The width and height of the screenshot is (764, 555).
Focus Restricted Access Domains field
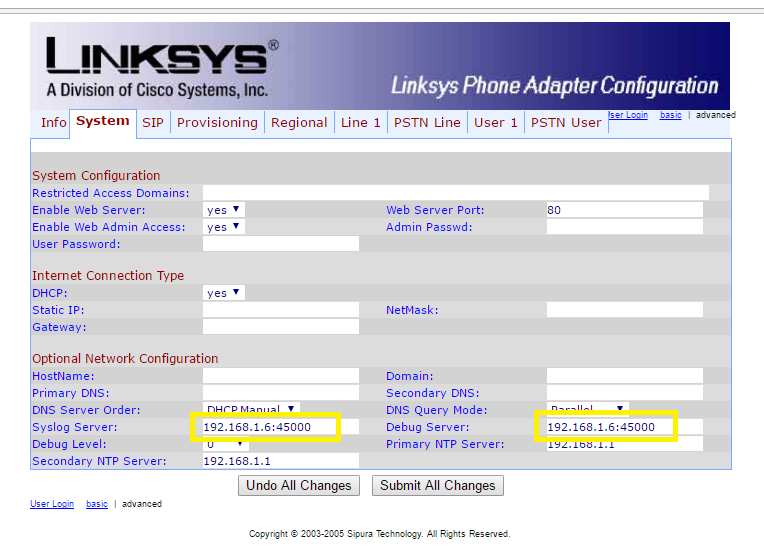coord(456,192)
